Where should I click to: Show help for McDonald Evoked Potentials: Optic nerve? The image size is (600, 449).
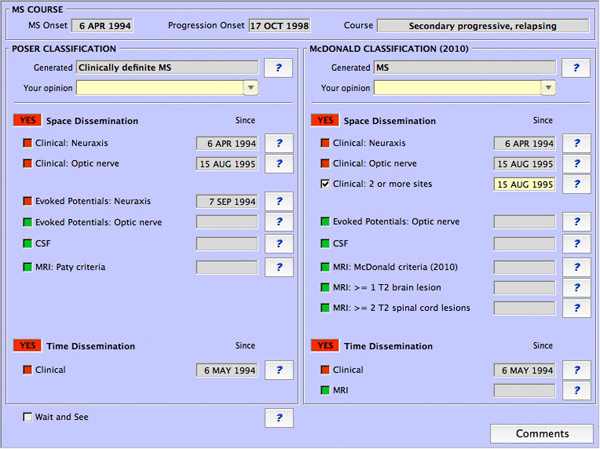coord(577,222)
